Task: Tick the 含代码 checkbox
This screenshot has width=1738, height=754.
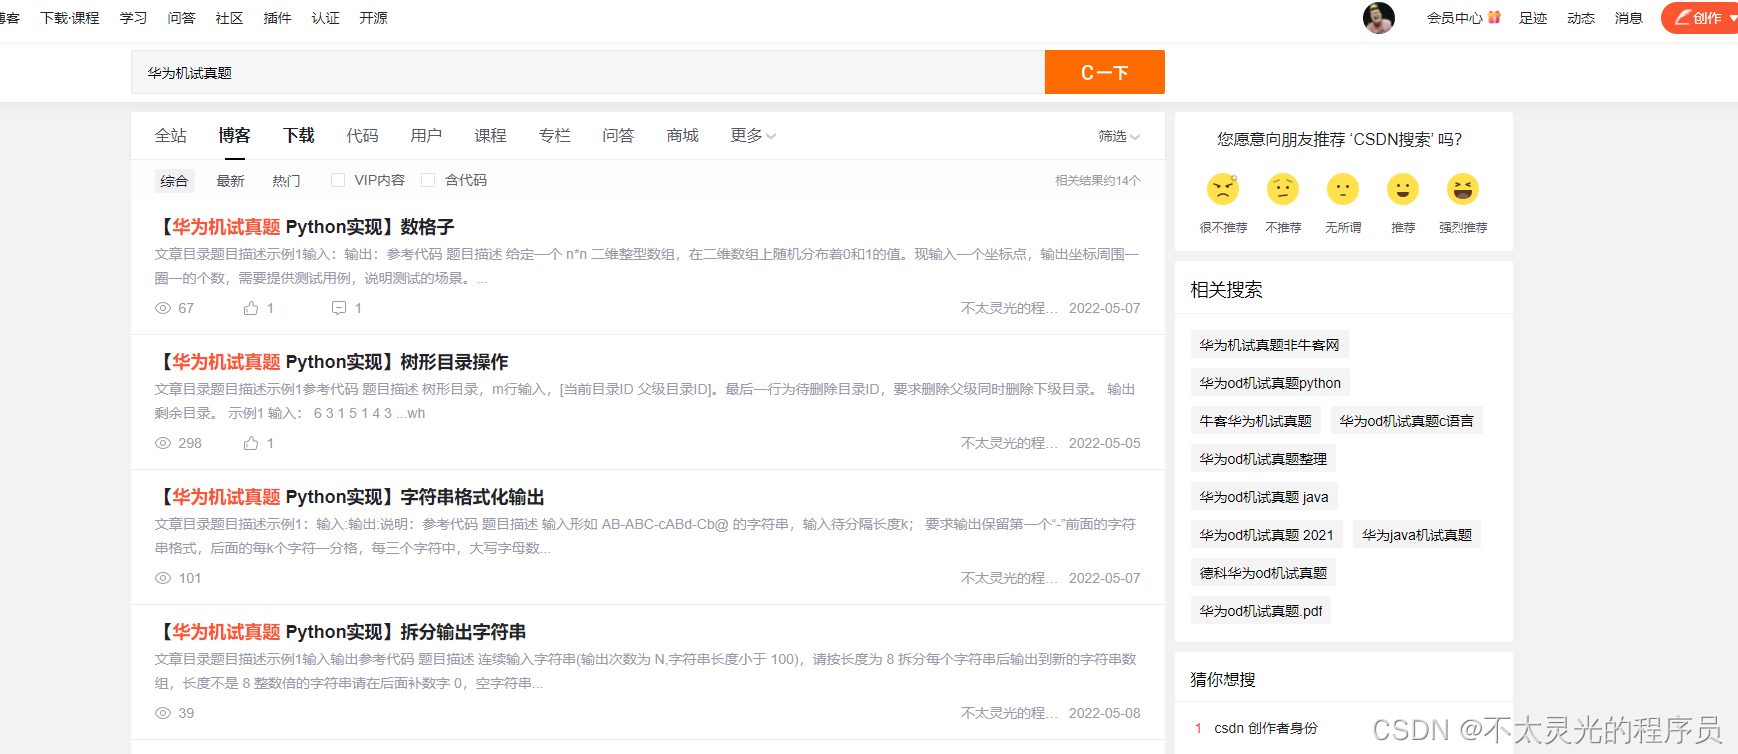Action: (428, 180)
